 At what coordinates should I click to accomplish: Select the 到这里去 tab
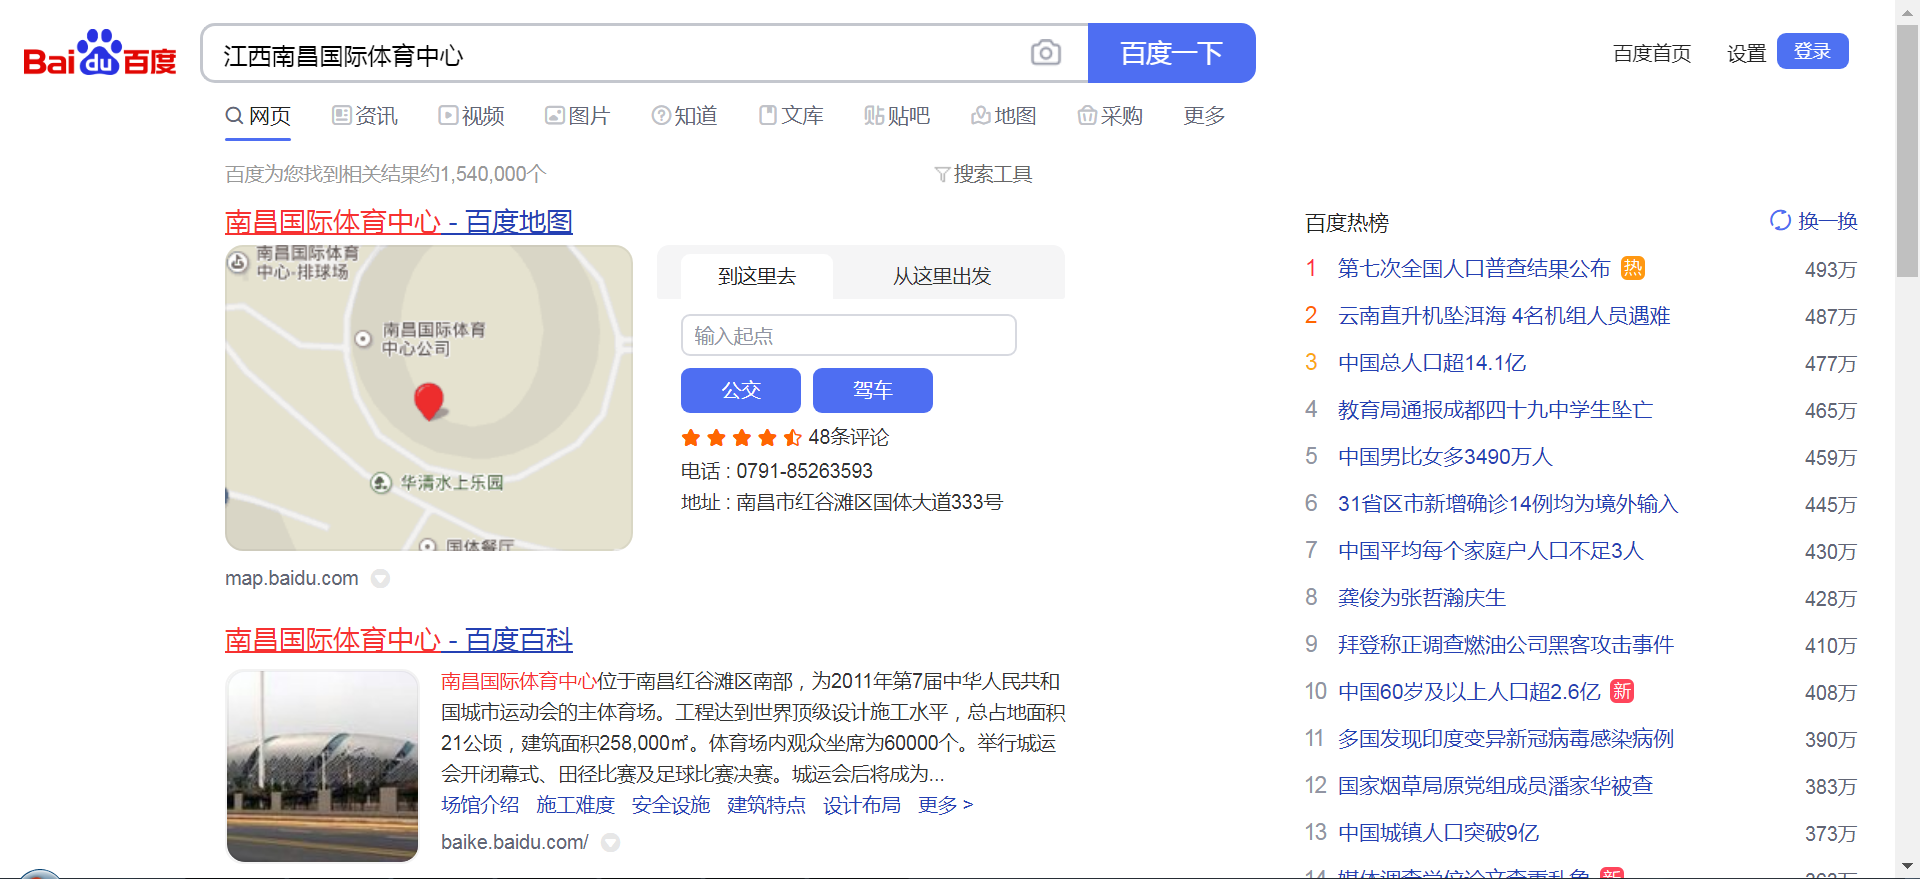[757, 276]
